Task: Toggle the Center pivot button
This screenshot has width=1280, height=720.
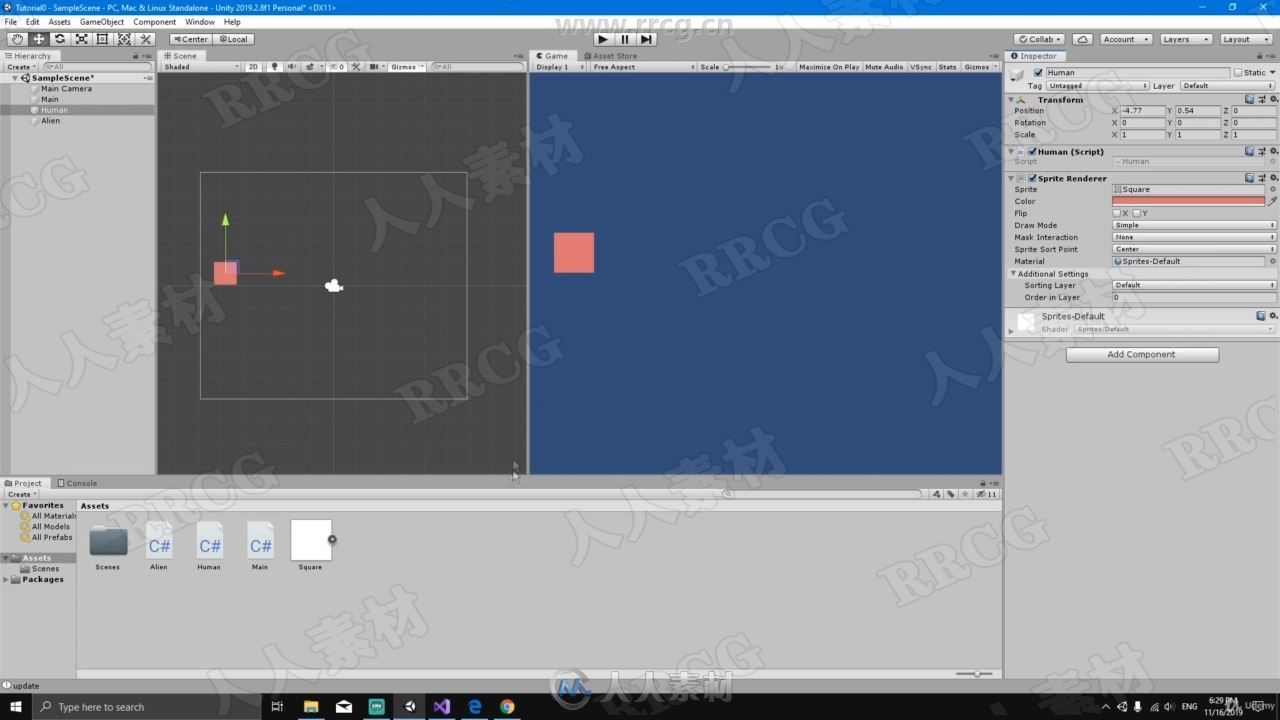Action: tap(190, 39)
